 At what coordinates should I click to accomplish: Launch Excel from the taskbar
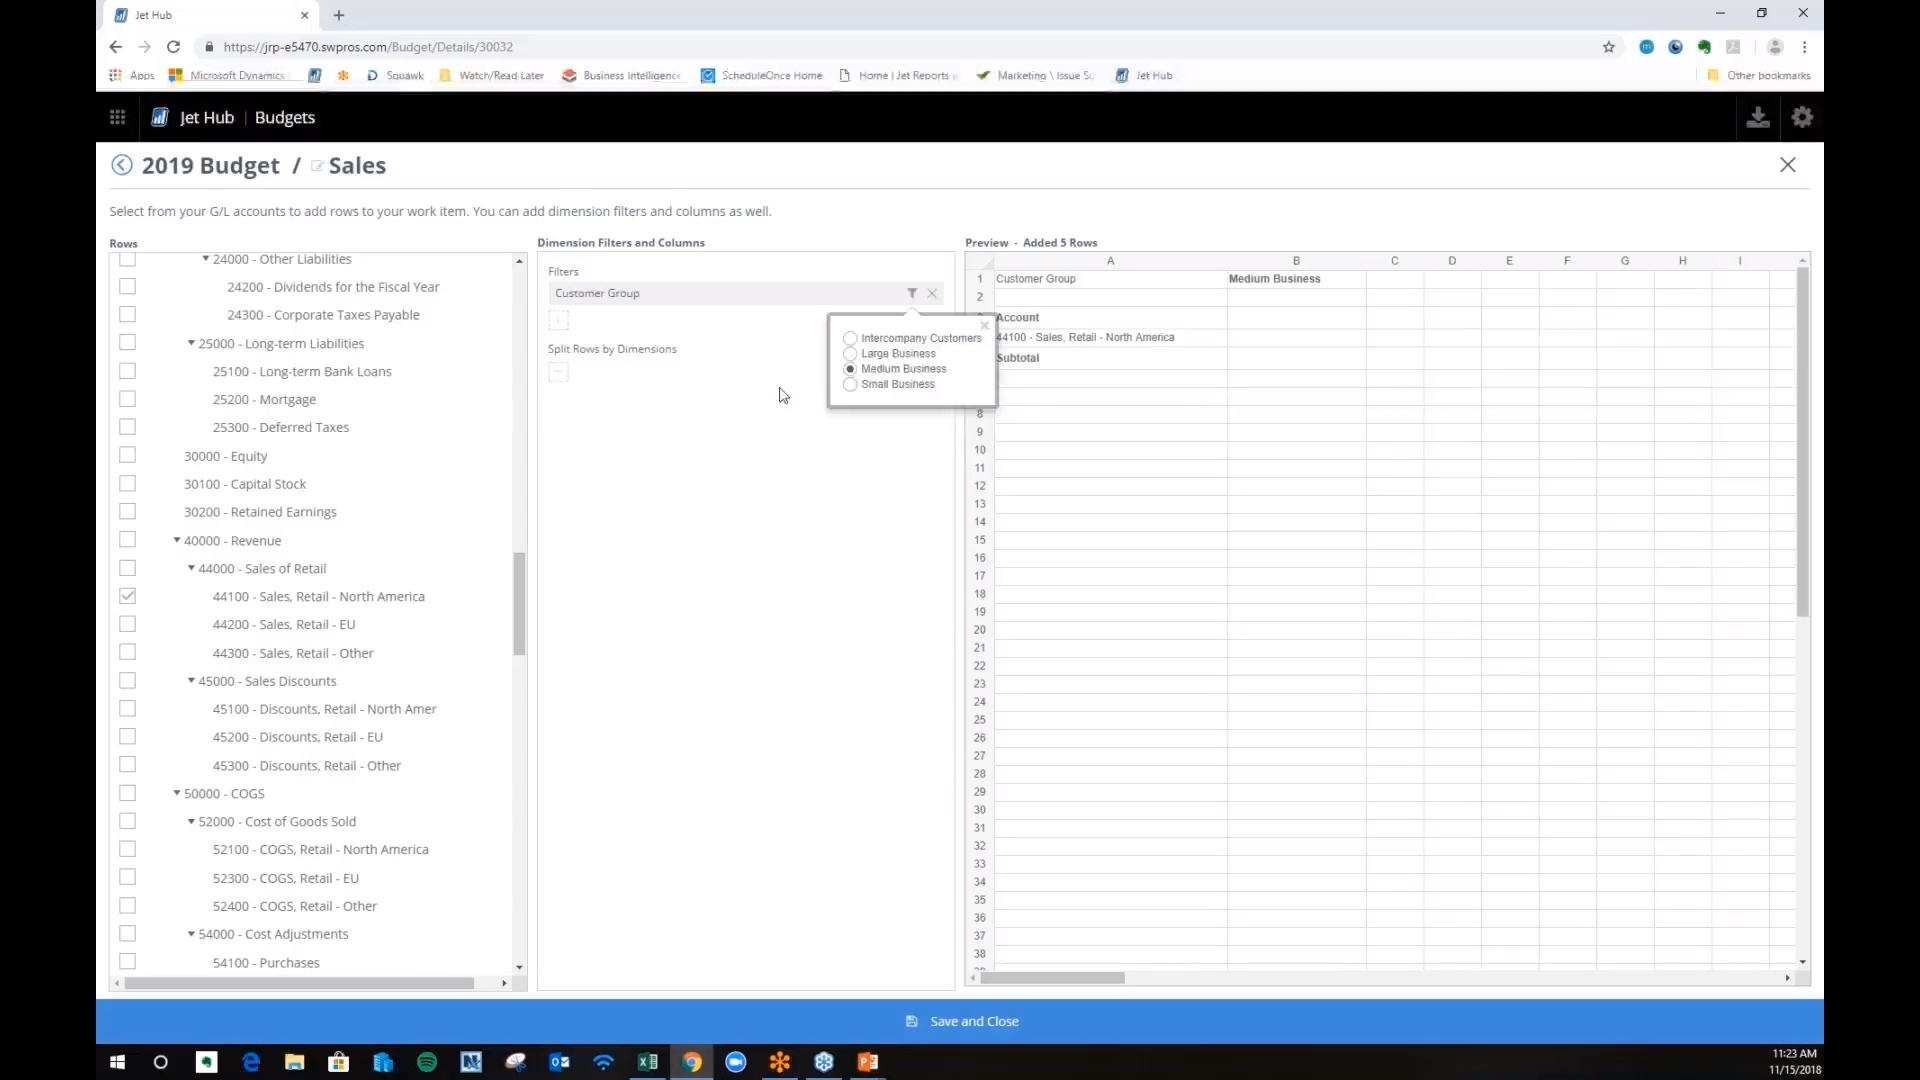[648, 1062]
